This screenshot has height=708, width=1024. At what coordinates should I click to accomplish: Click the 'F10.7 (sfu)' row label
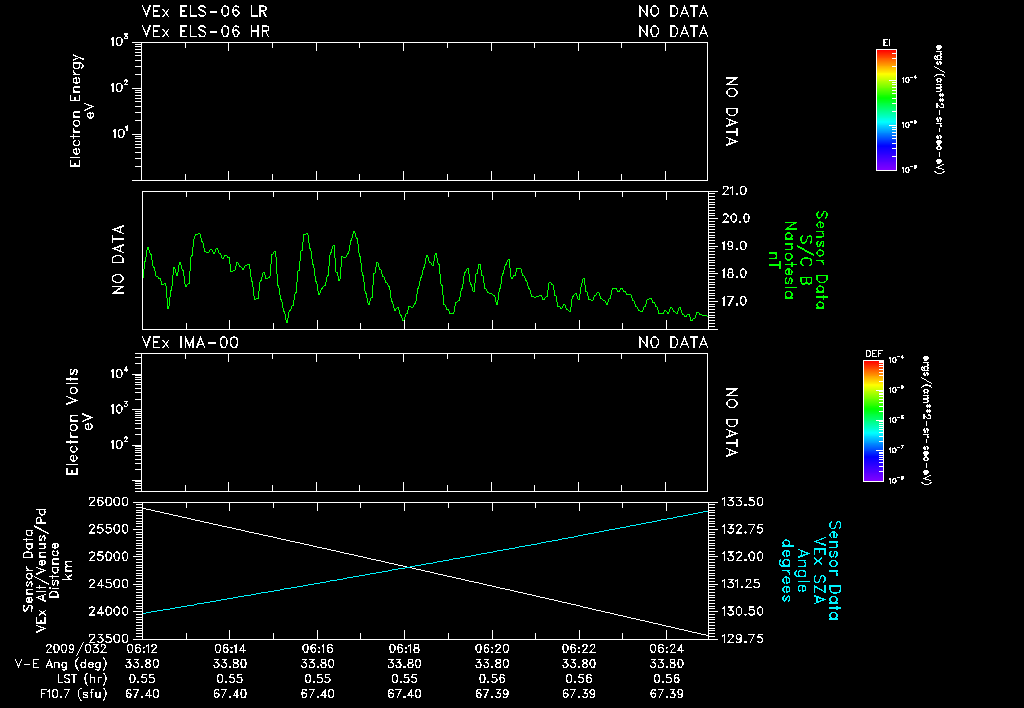pyautogui.click(x=73, y=694)
